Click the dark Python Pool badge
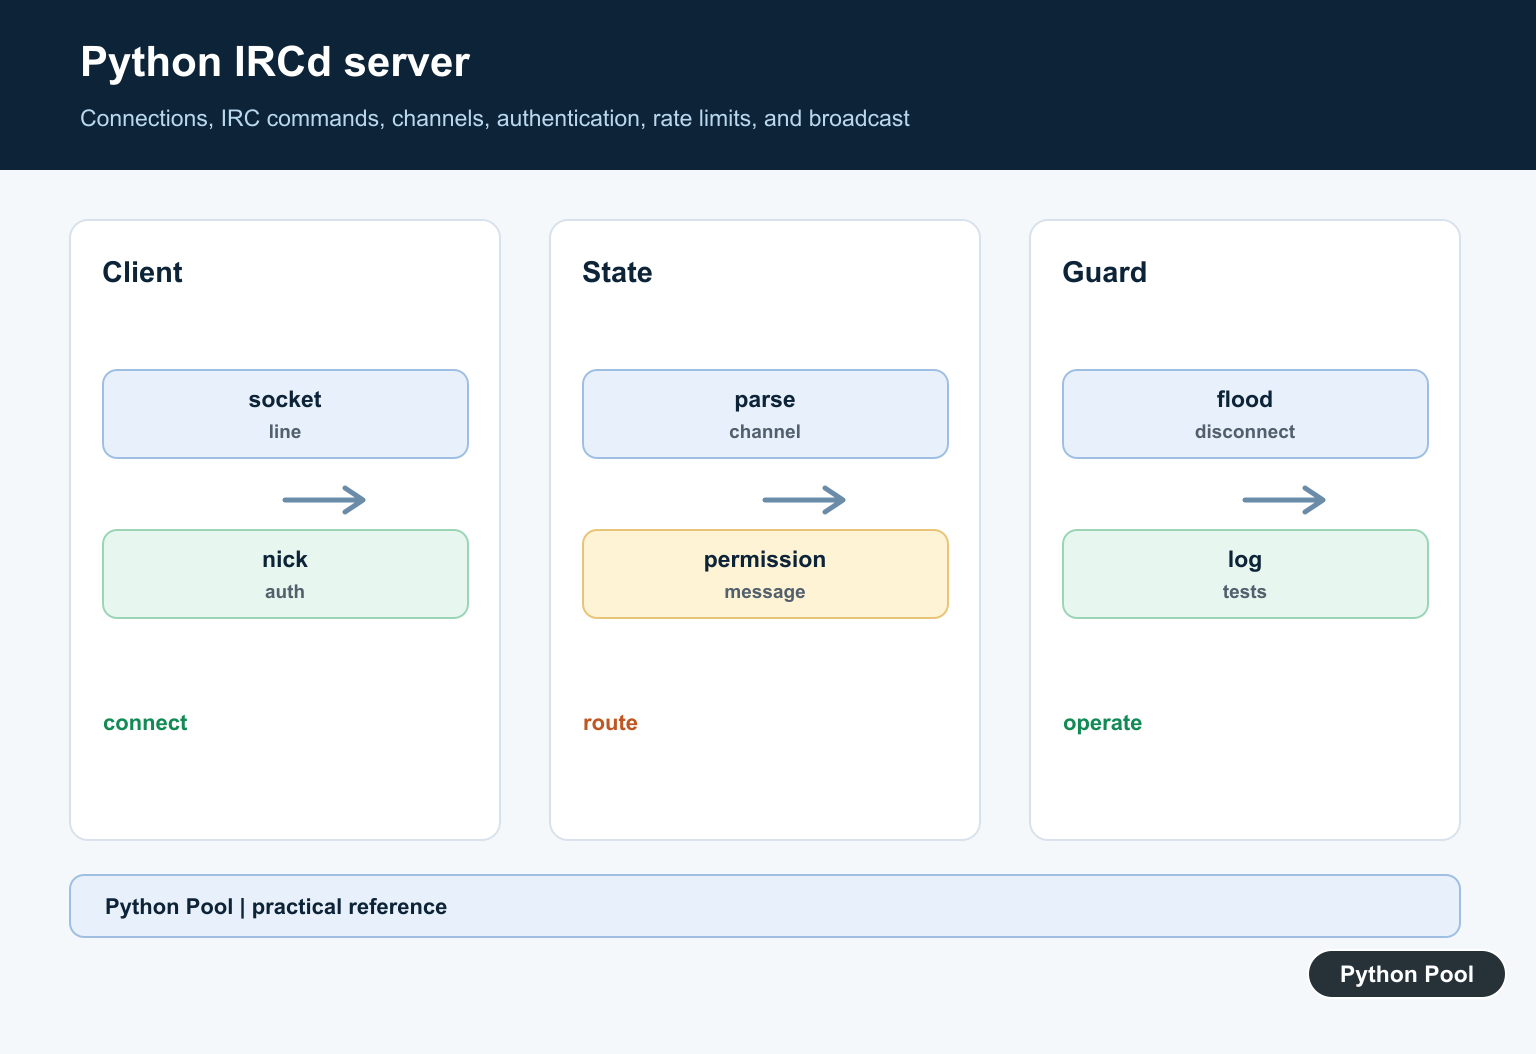 click(x=1406, y=974)
